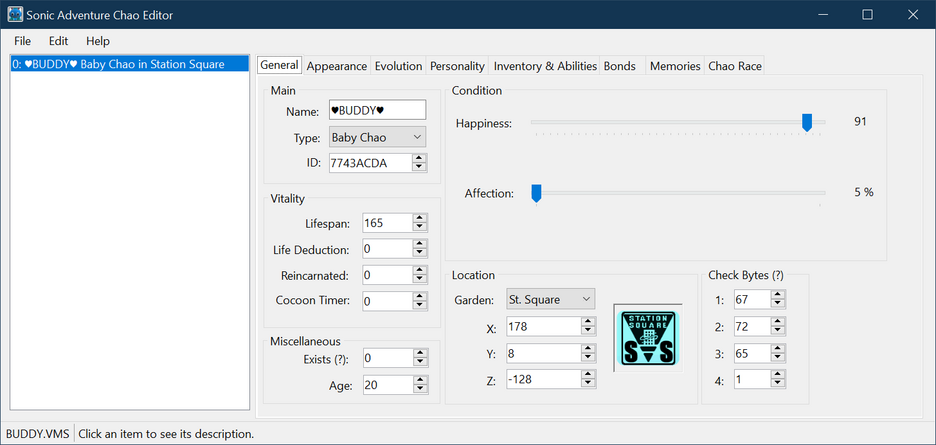The width and height of the screenshot is (936, 445).
Task: Decrease the Age value with down arrow
Action: pyautogui.click(x=419, y=389)
